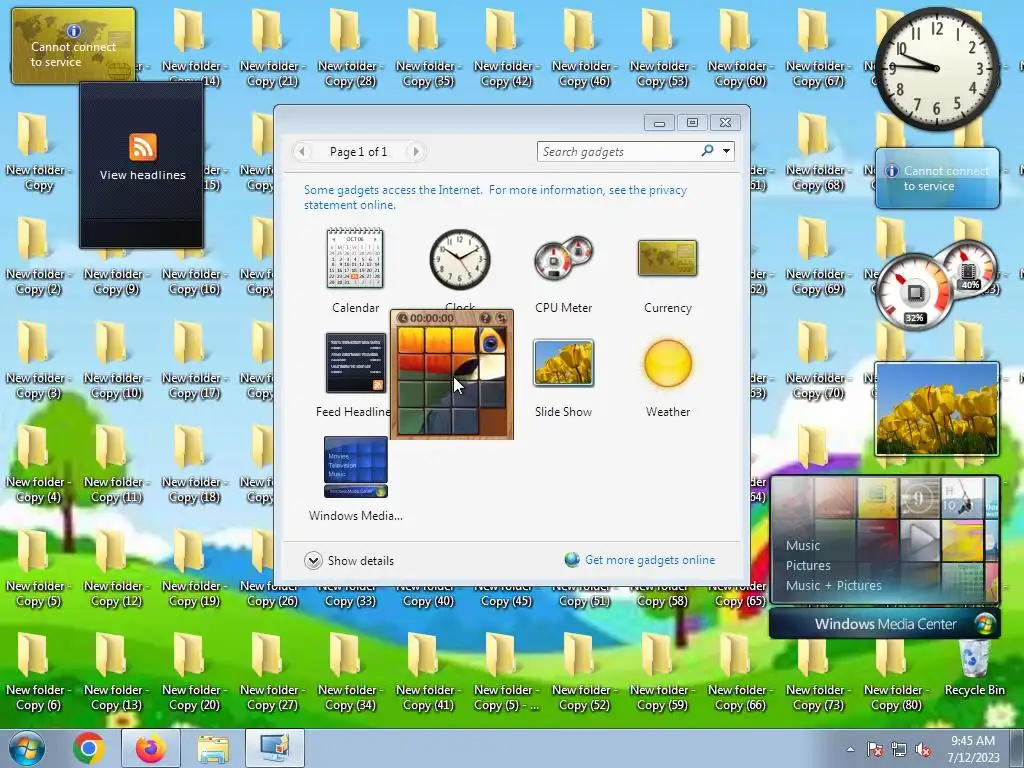
Task: Click the desktop CPU Meter gadget dial
Action: click(x=914, y=293)
